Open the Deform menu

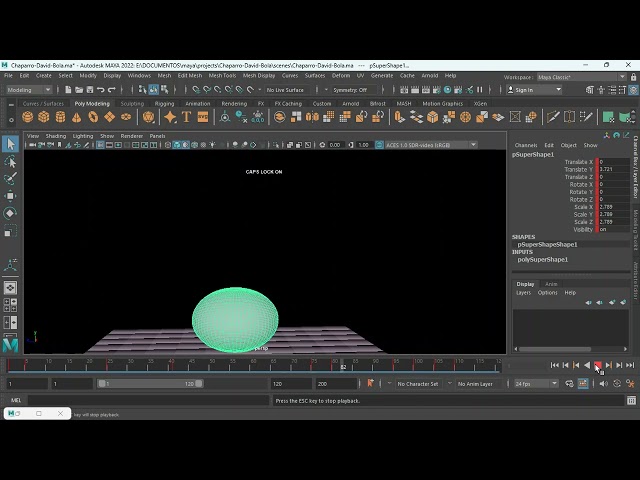pyautogui.click(x=341, y=76)
